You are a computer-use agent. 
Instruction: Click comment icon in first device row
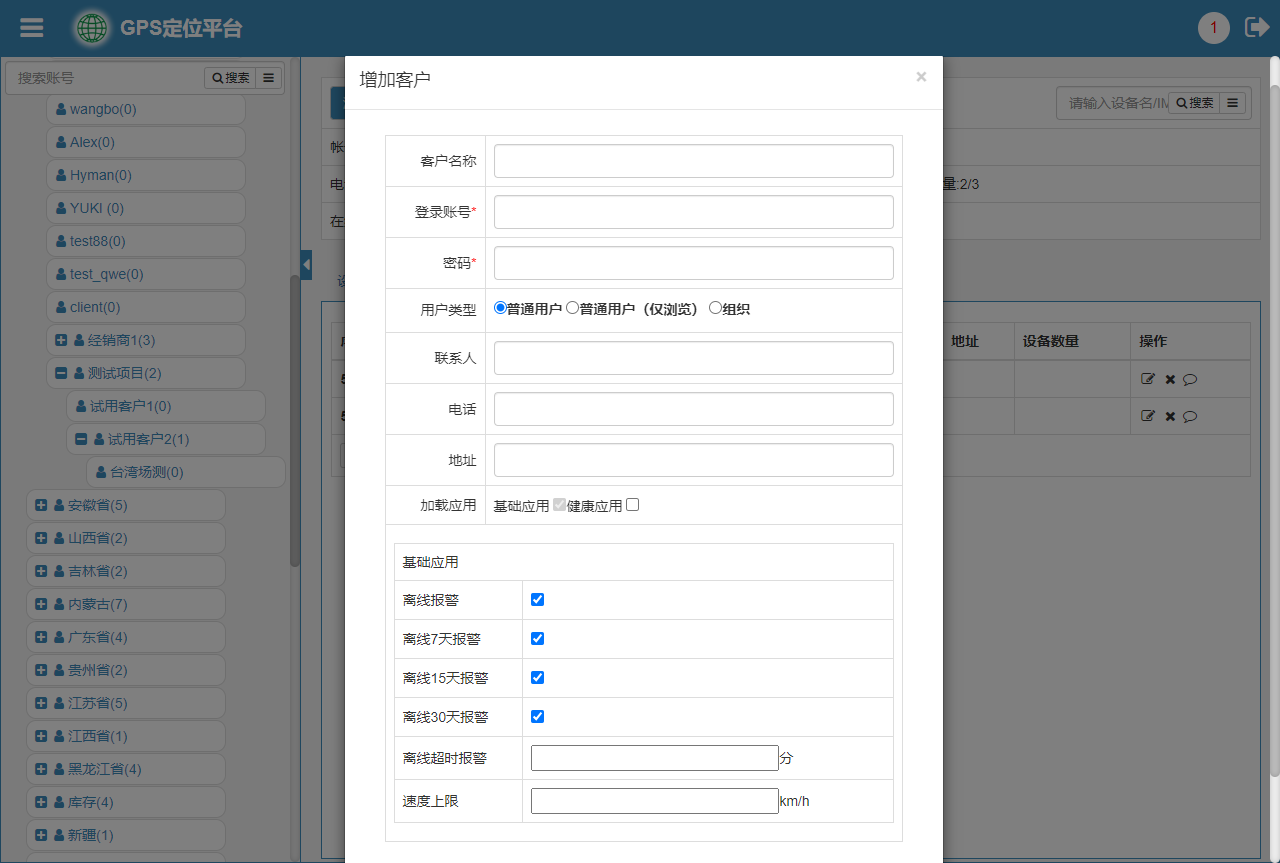1190,379
